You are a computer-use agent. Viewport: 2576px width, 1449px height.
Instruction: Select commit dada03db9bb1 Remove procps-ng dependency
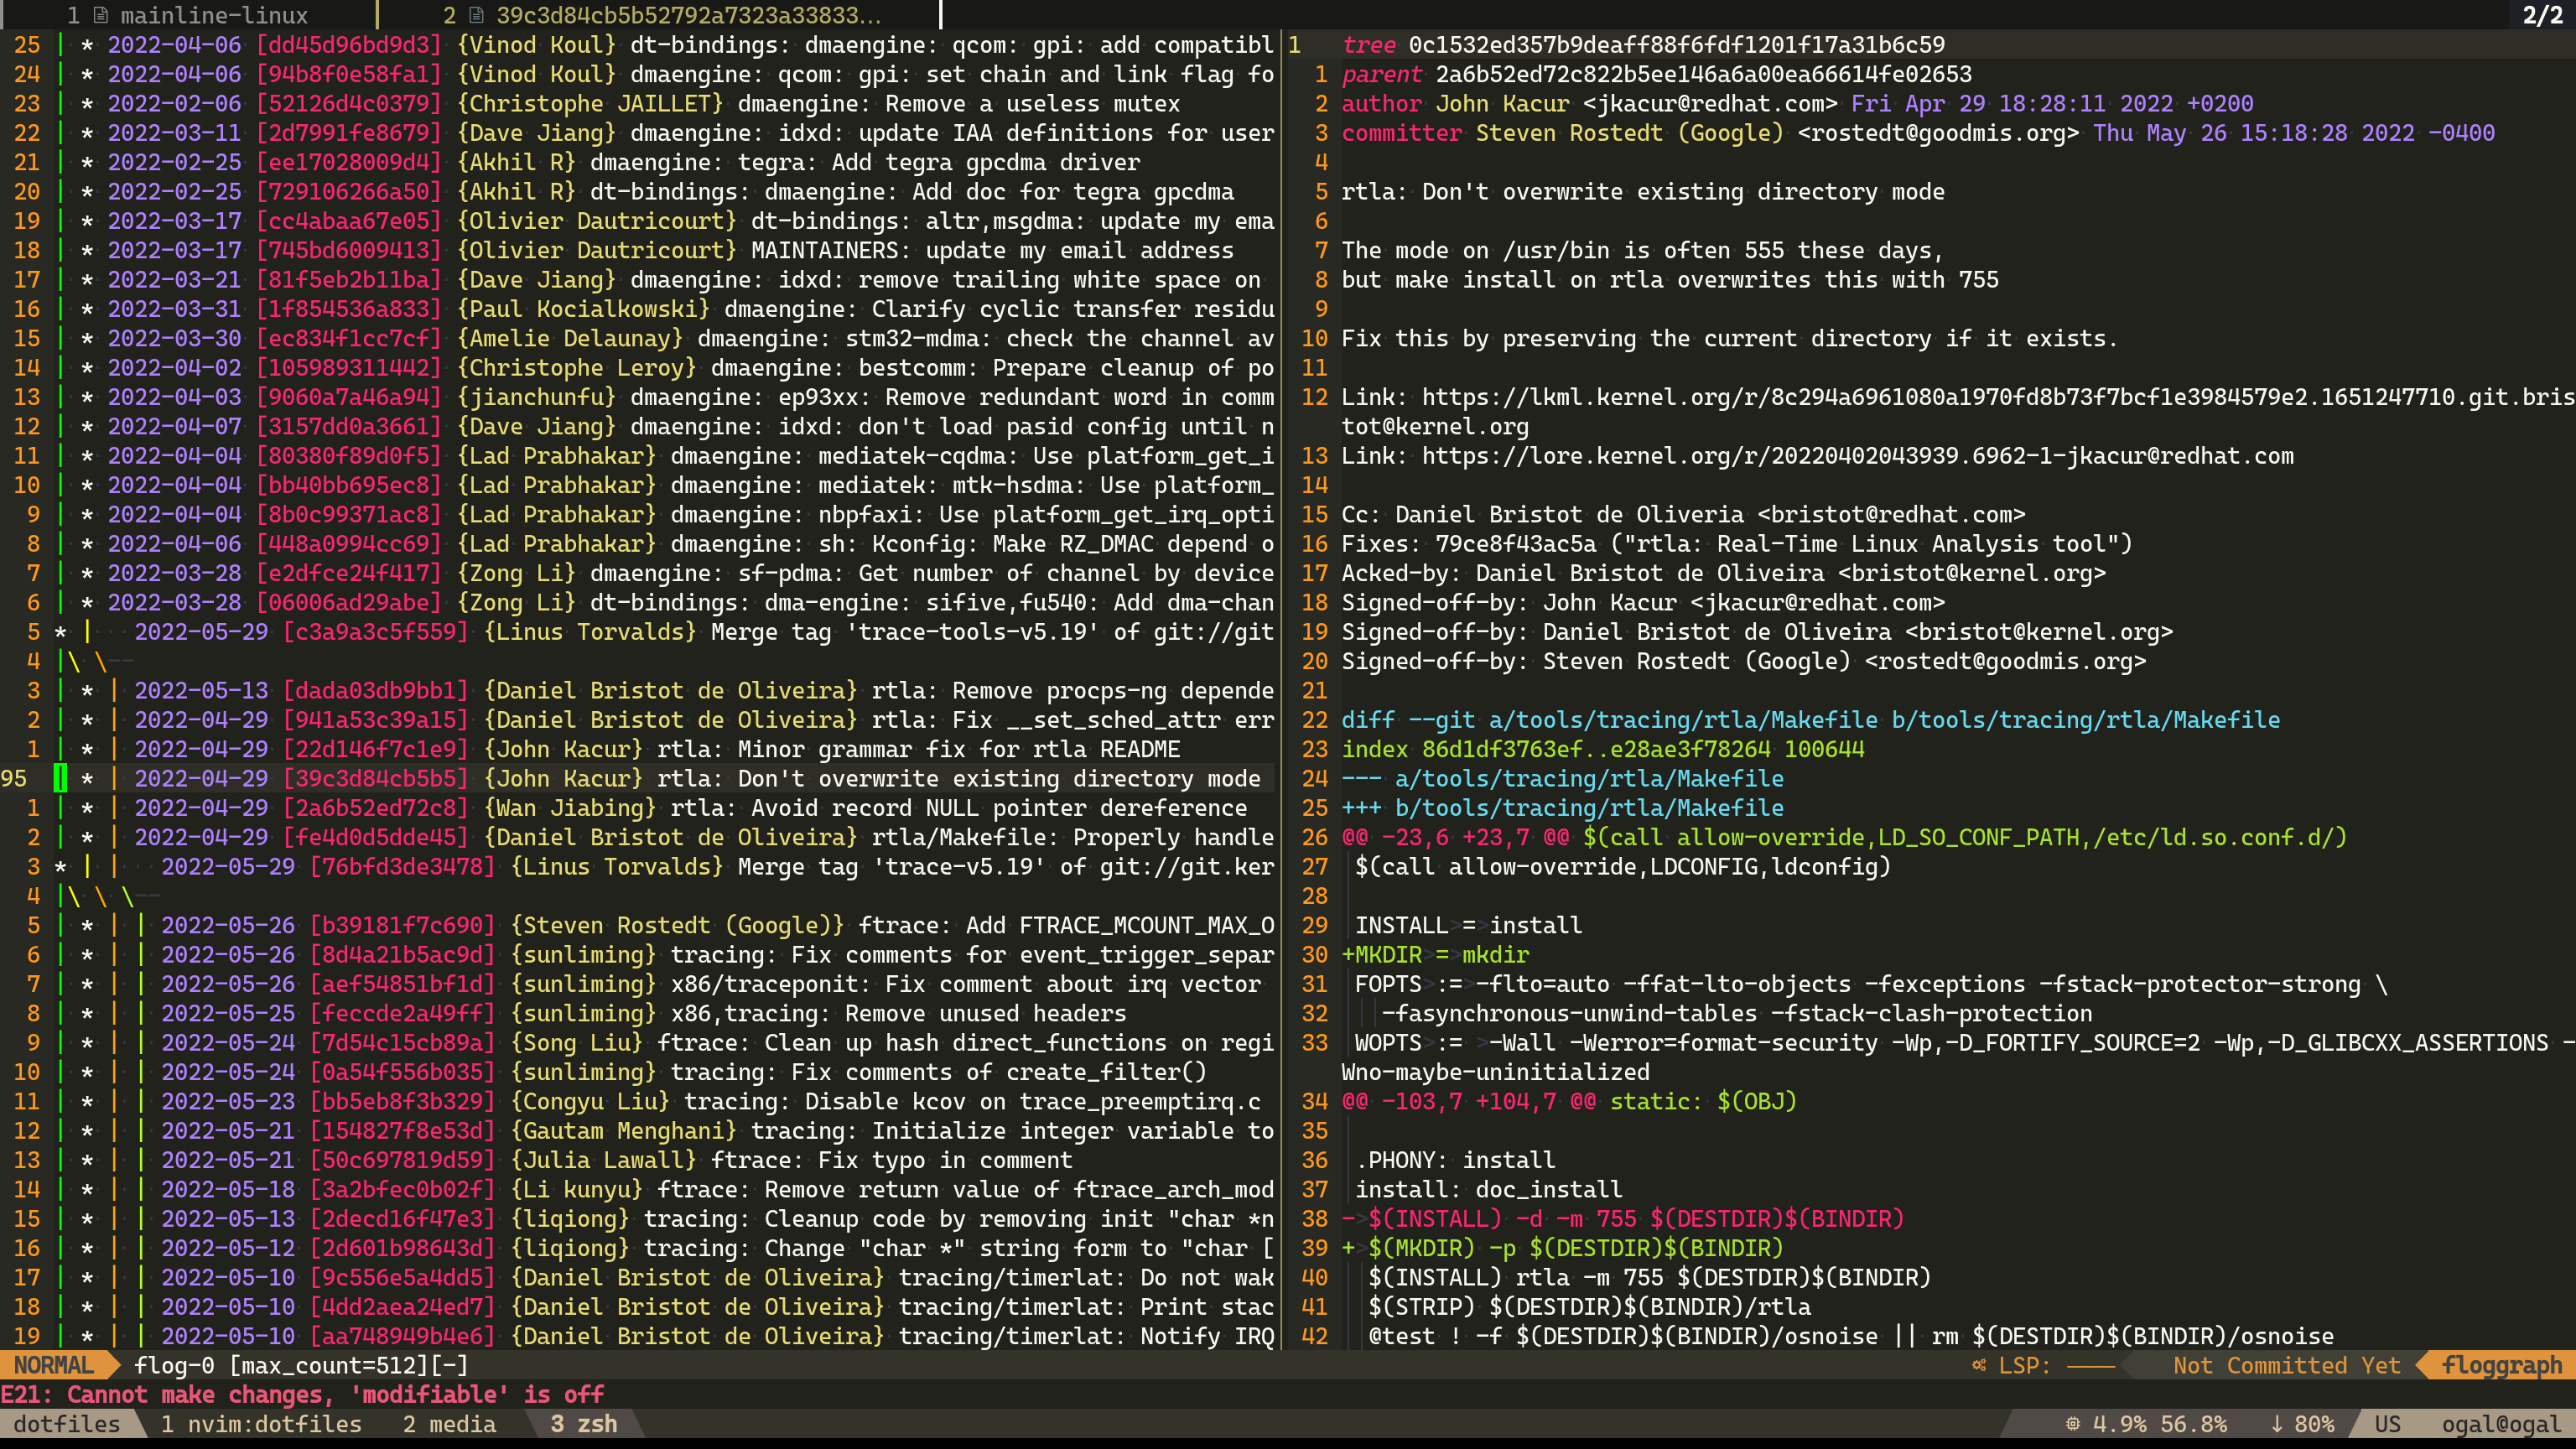tap(667, 690)
